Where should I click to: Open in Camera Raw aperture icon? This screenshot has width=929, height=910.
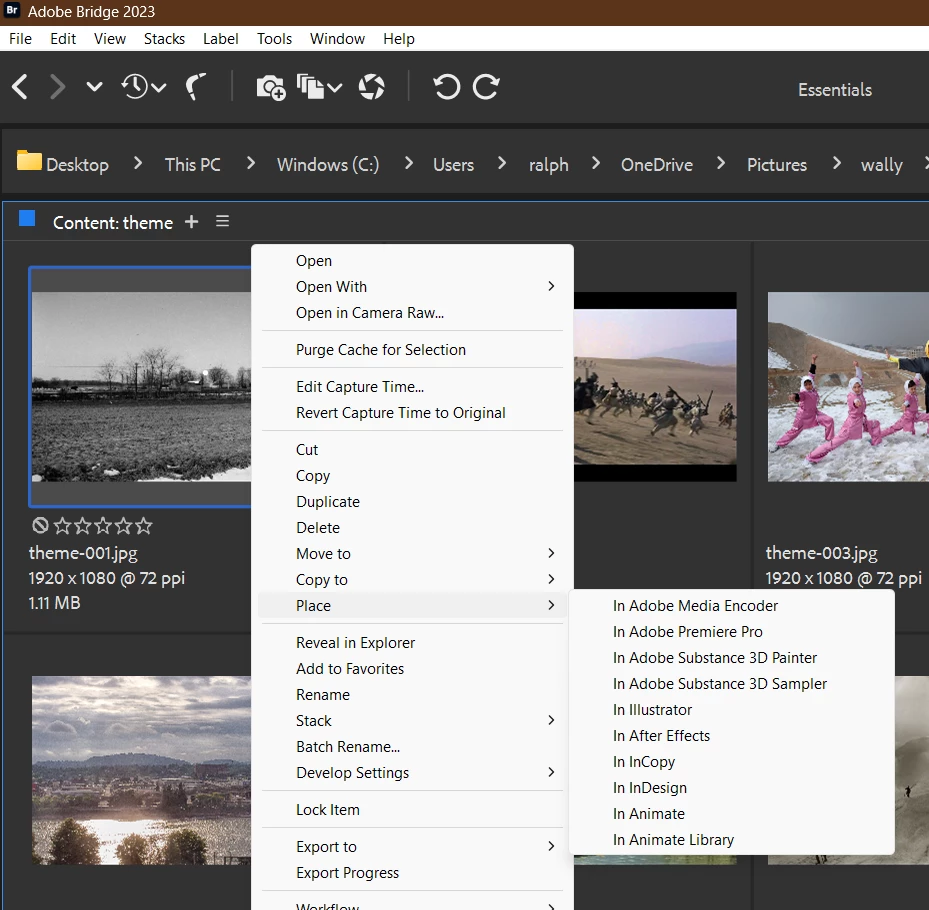(371, 87)
